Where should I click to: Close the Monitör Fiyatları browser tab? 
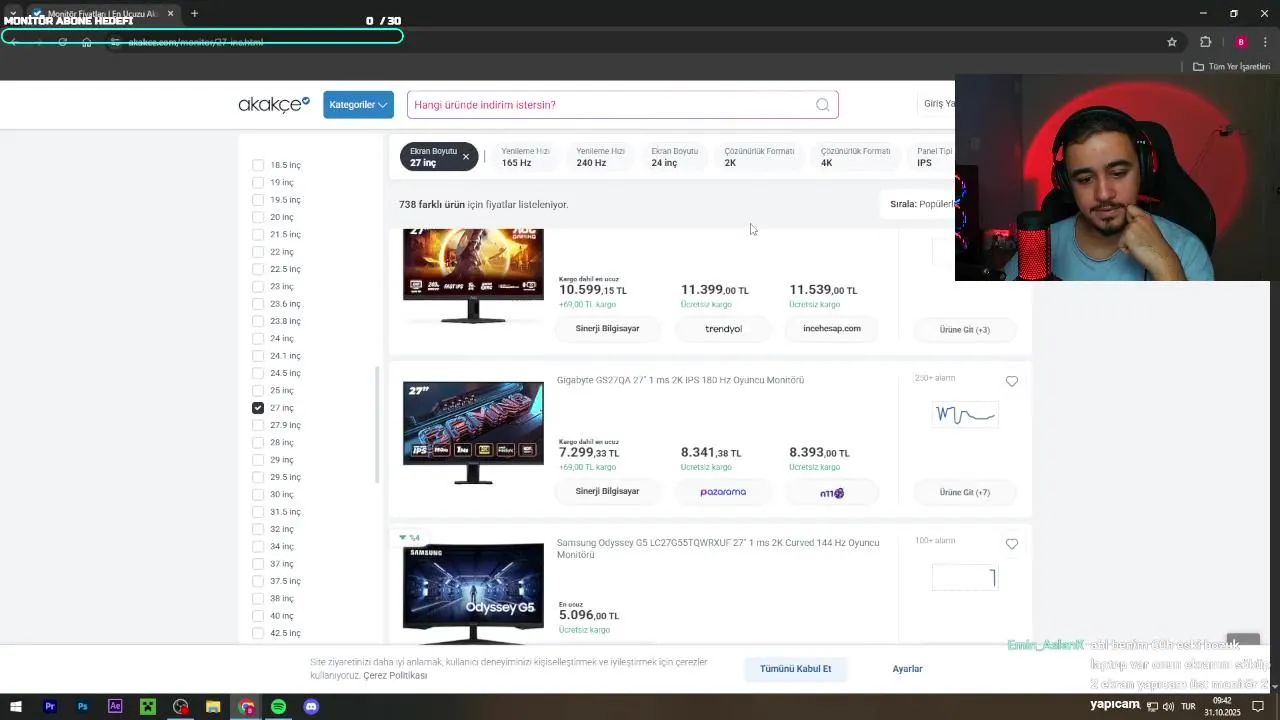point(170,14)
